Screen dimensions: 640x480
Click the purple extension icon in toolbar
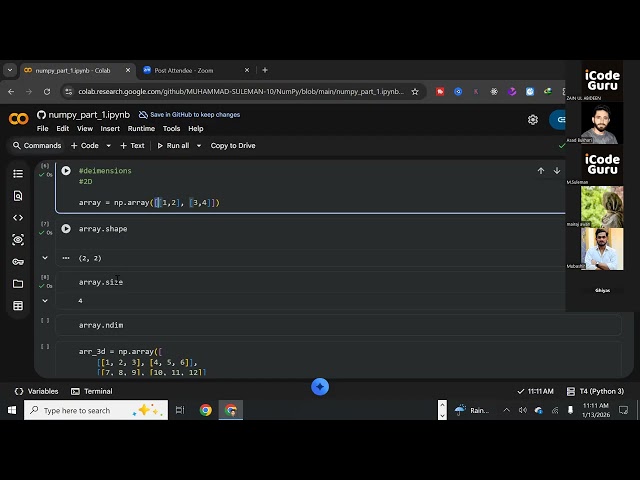[512, 92]
